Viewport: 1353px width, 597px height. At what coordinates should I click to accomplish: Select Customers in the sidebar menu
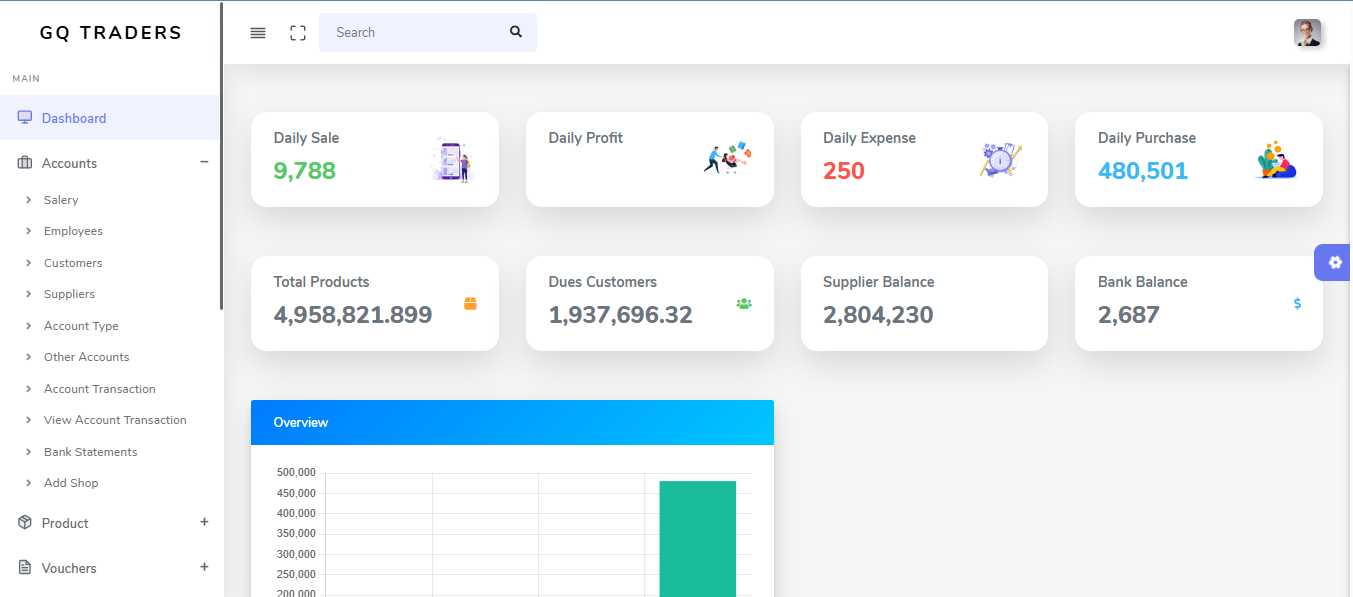72,262
